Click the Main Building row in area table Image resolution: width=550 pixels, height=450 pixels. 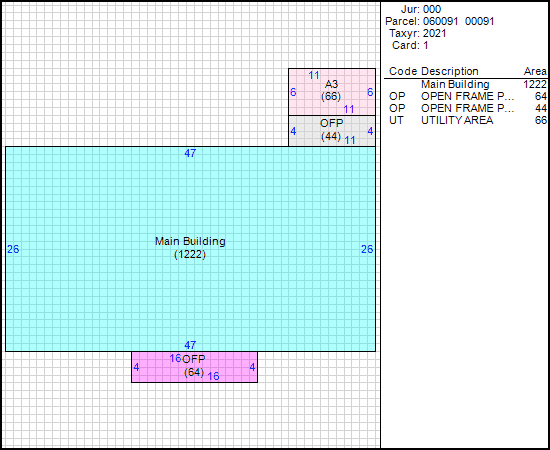[x=466, y=85]
